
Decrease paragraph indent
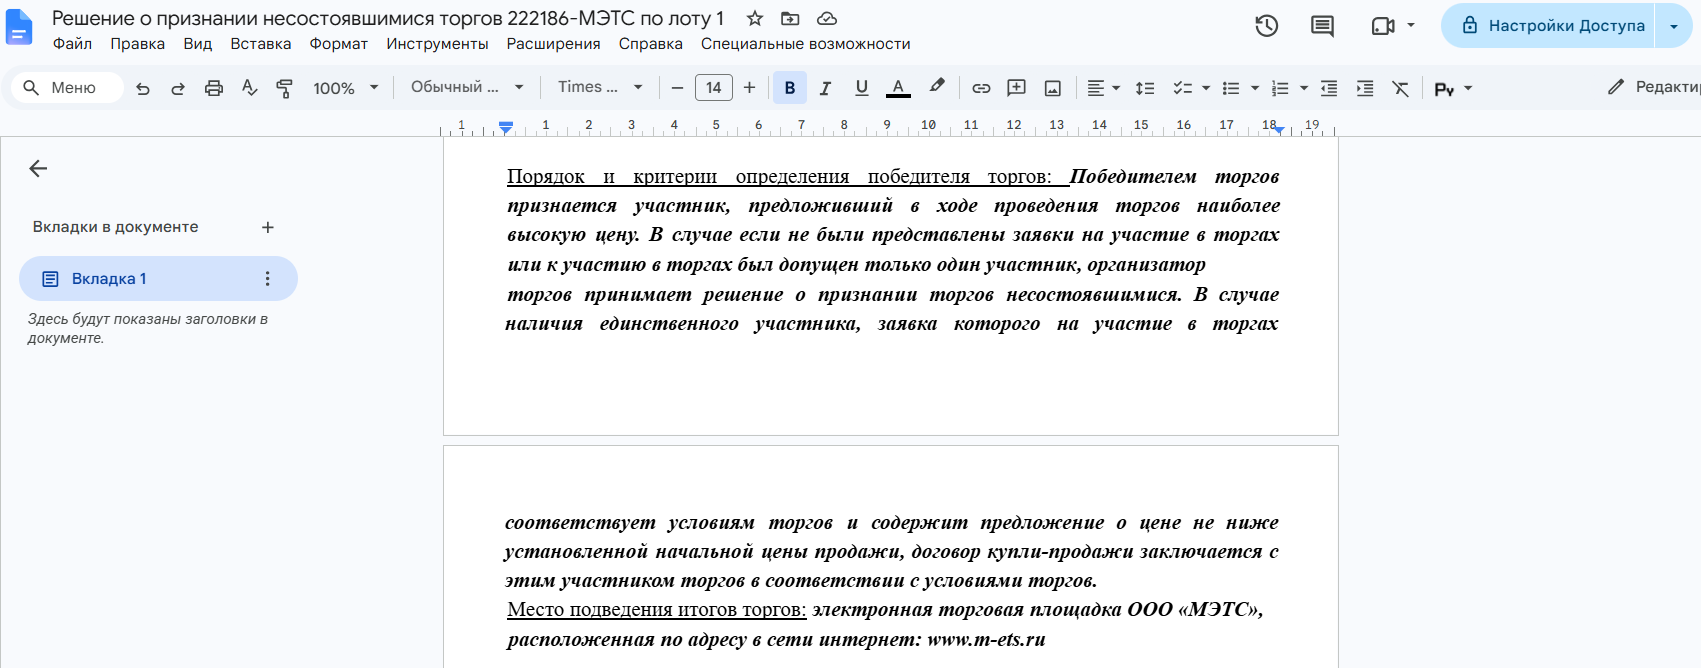click(1329, 88)
